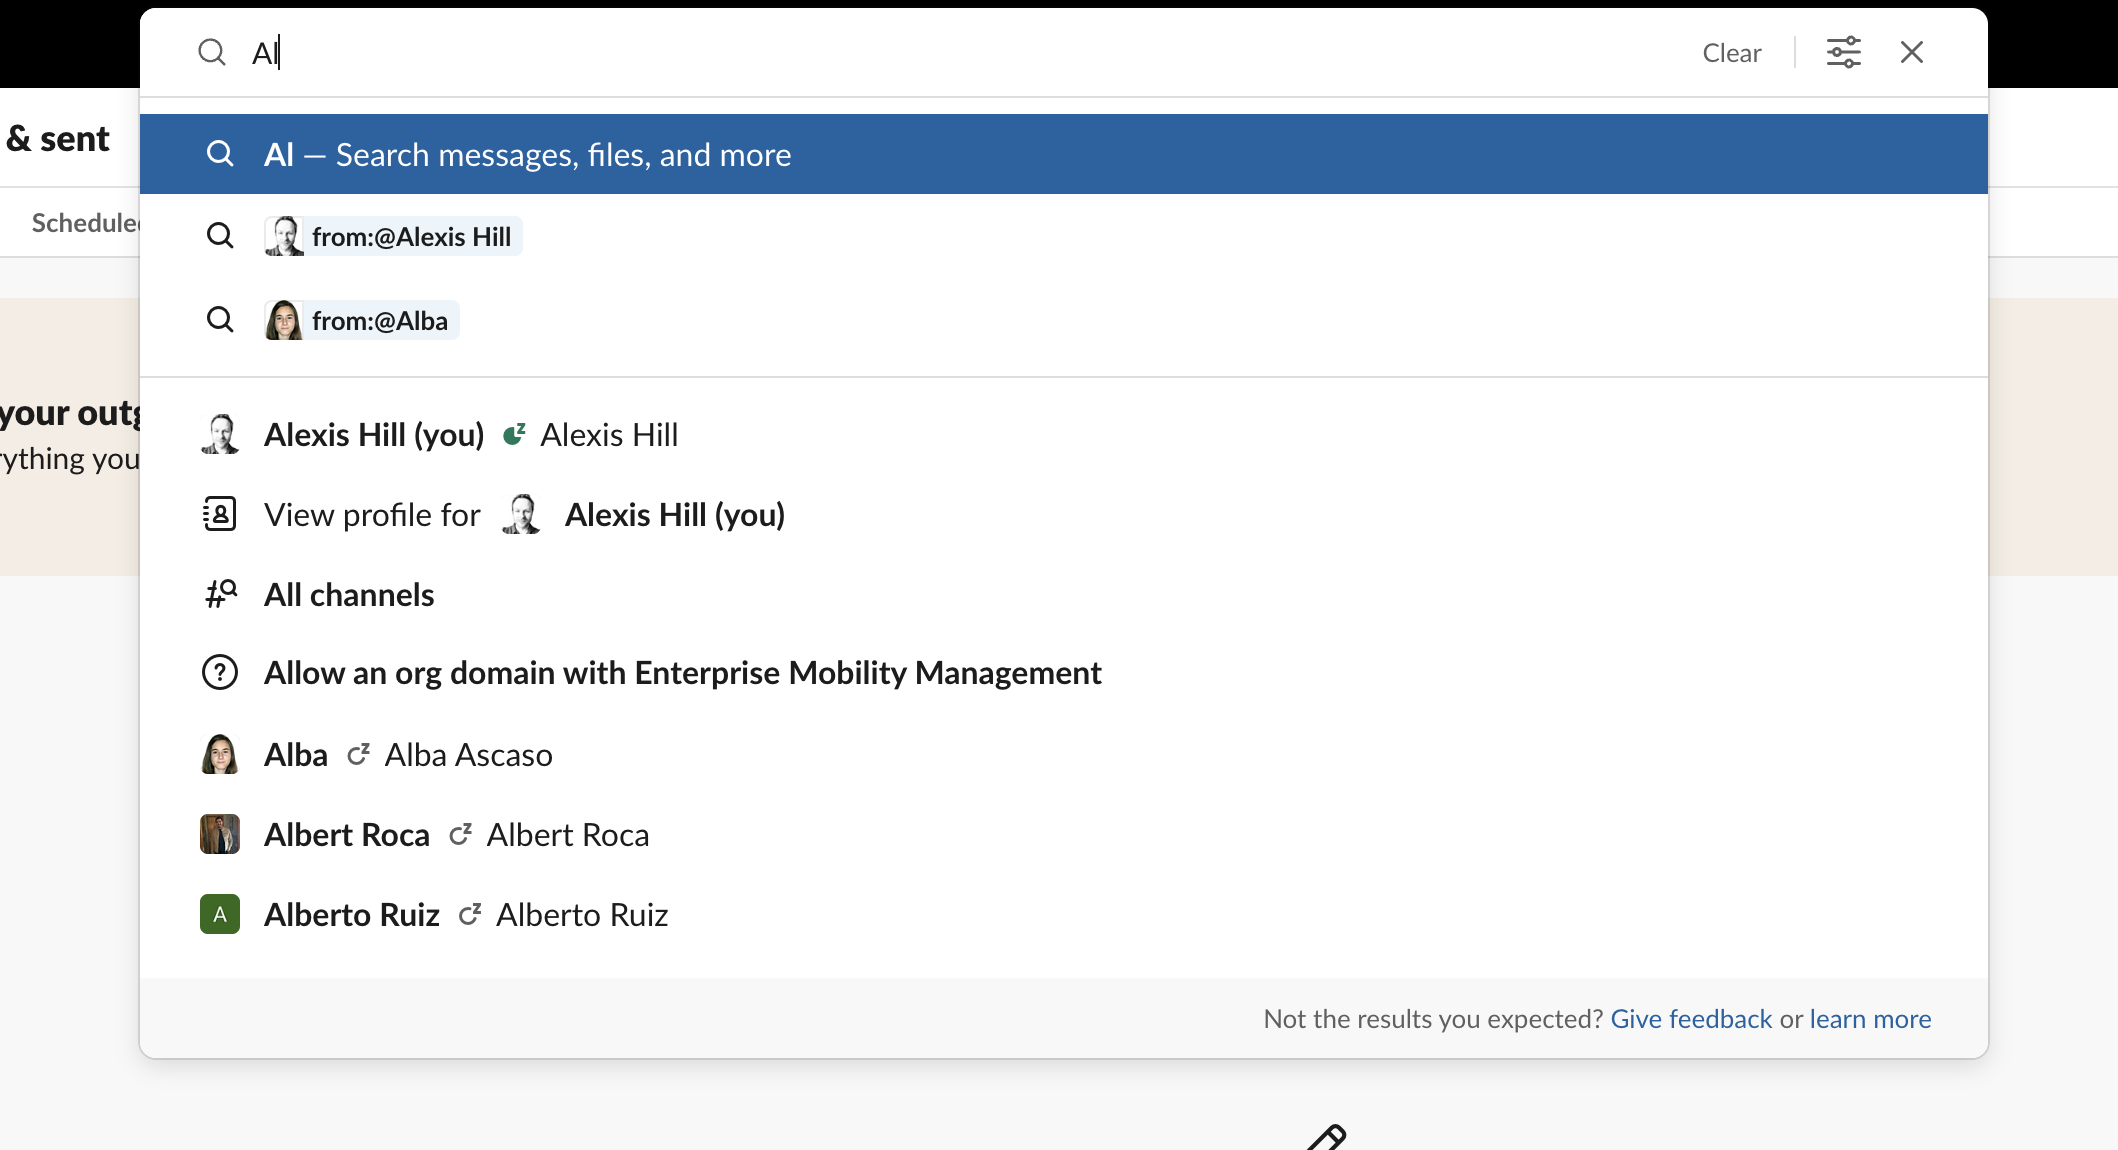The width and height of the screenshot is (2118, 1150).
Task: Click Alberto Ruiz's green A avatar
Action: (220, 915)
